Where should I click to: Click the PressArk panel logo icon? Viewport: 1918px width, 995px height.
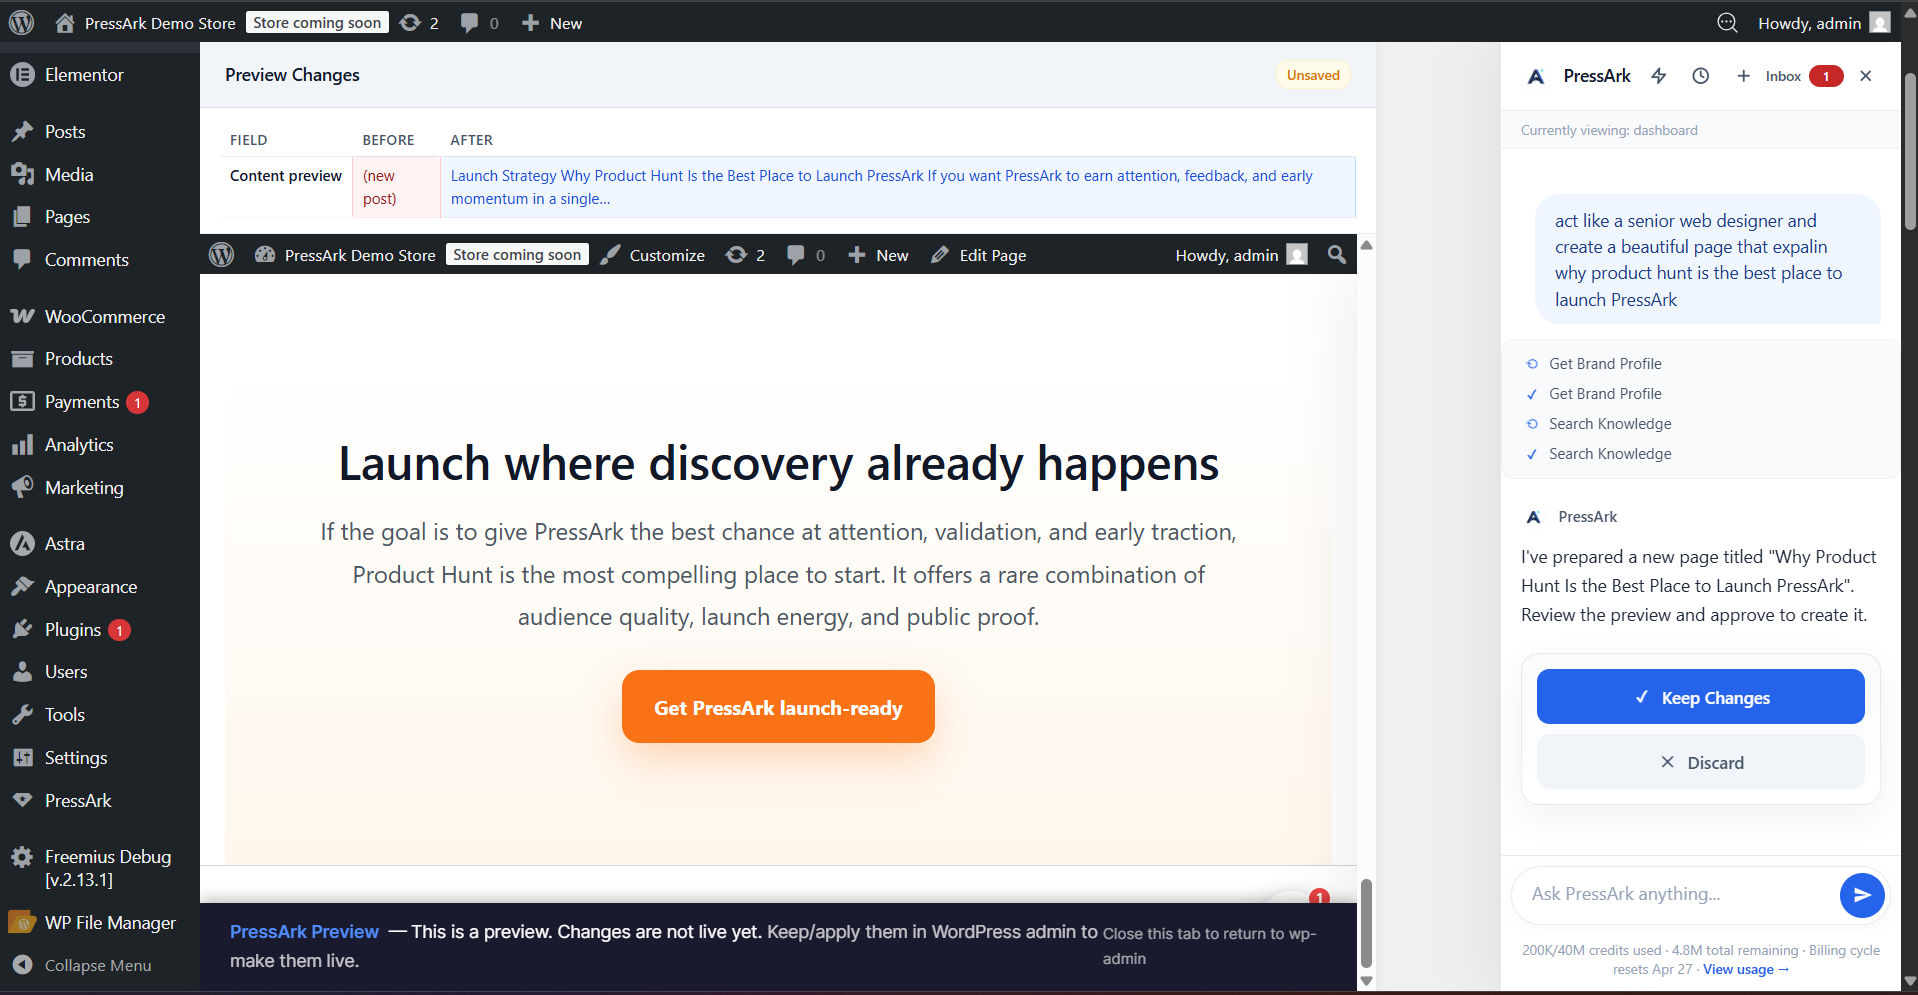1536,76
